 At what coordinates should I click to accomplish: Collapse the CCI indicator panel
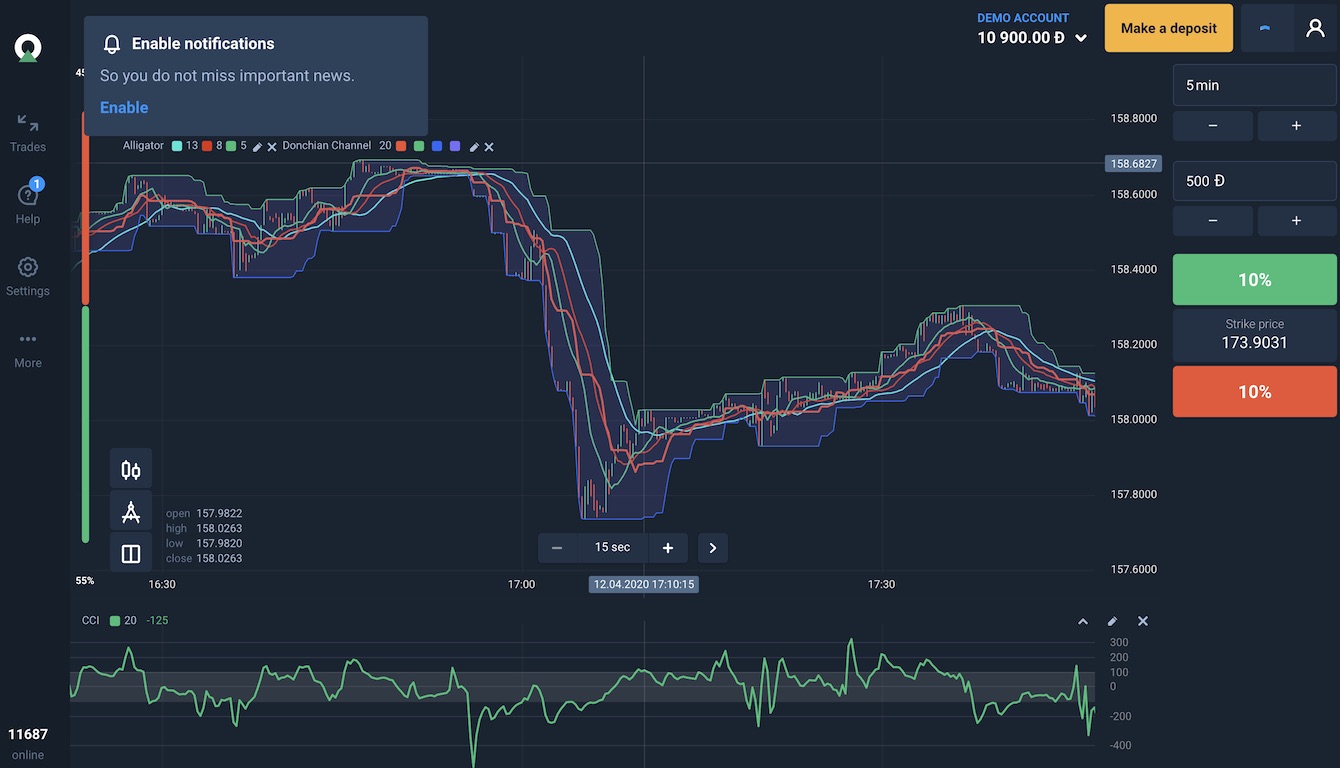[1082, 621]
